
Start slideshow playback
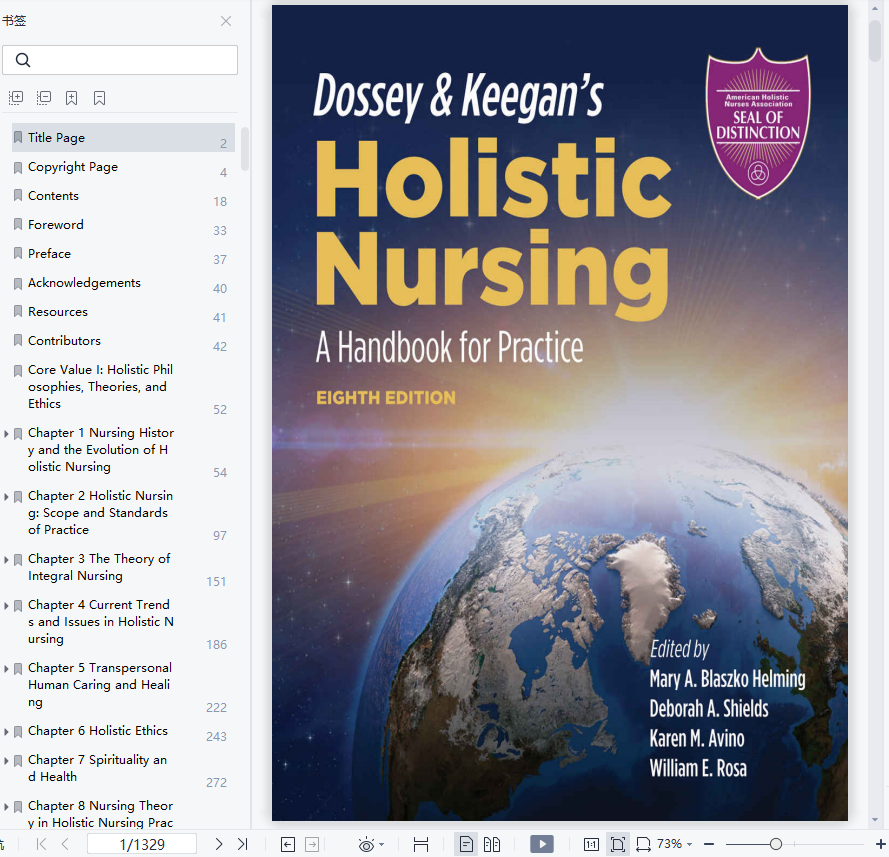[x=542, y=845]
